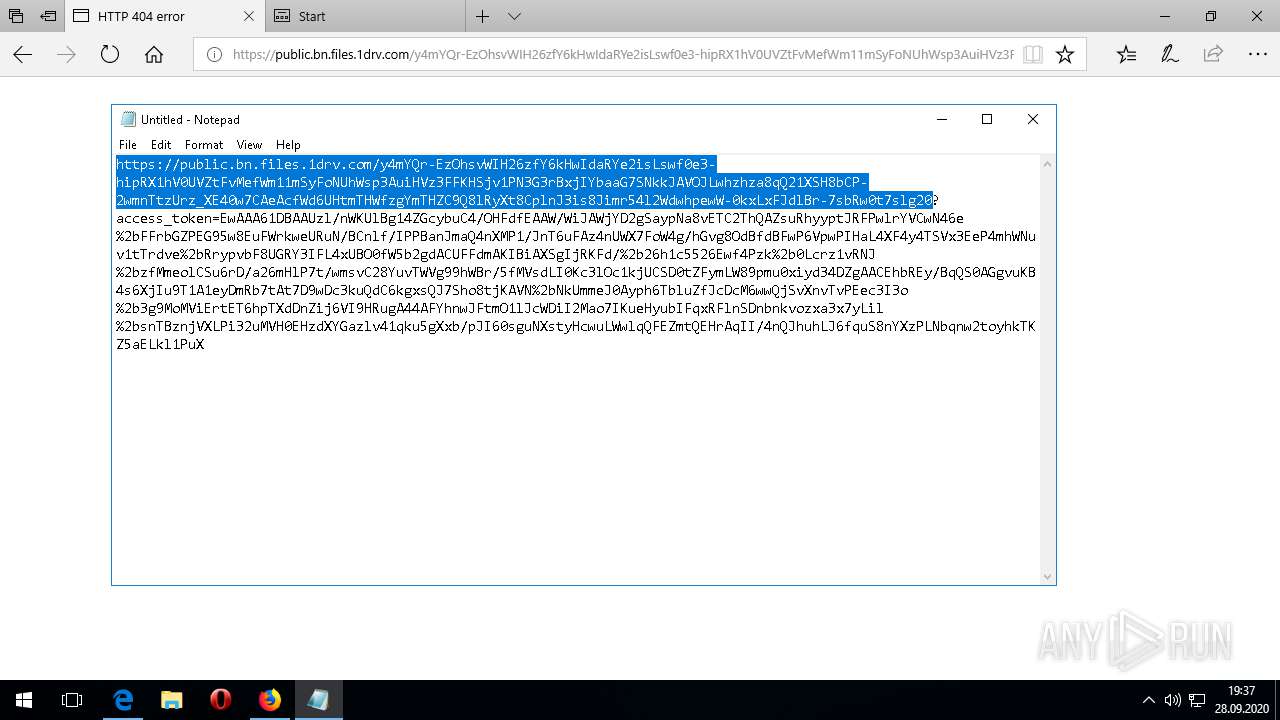Open reading view icon
Viewport: 1280px width, 720px height.
pos(1033,55)
